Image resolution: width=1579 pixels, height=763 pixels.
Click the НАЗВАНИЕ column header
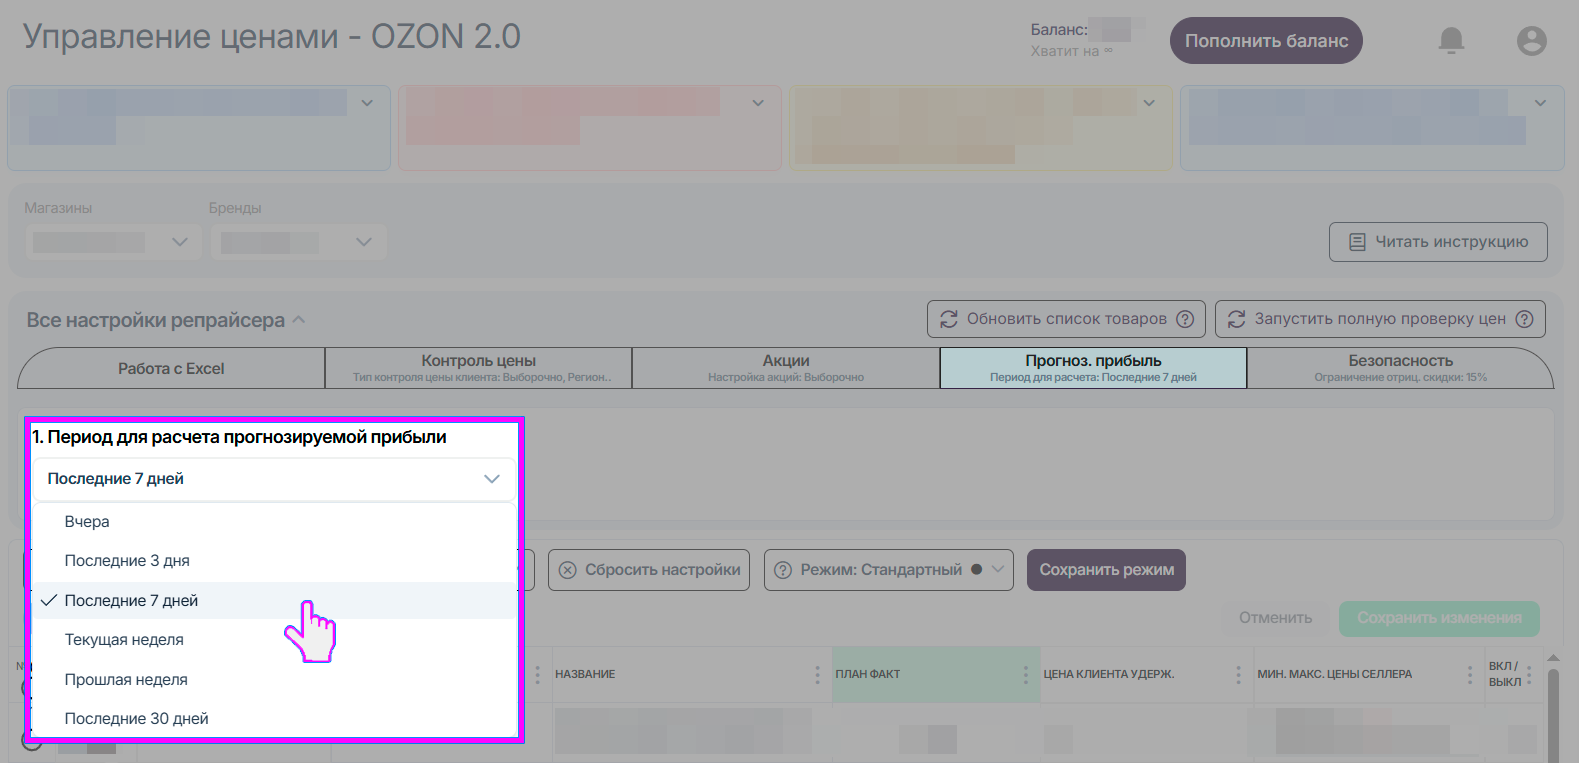(x=688, y=674)
